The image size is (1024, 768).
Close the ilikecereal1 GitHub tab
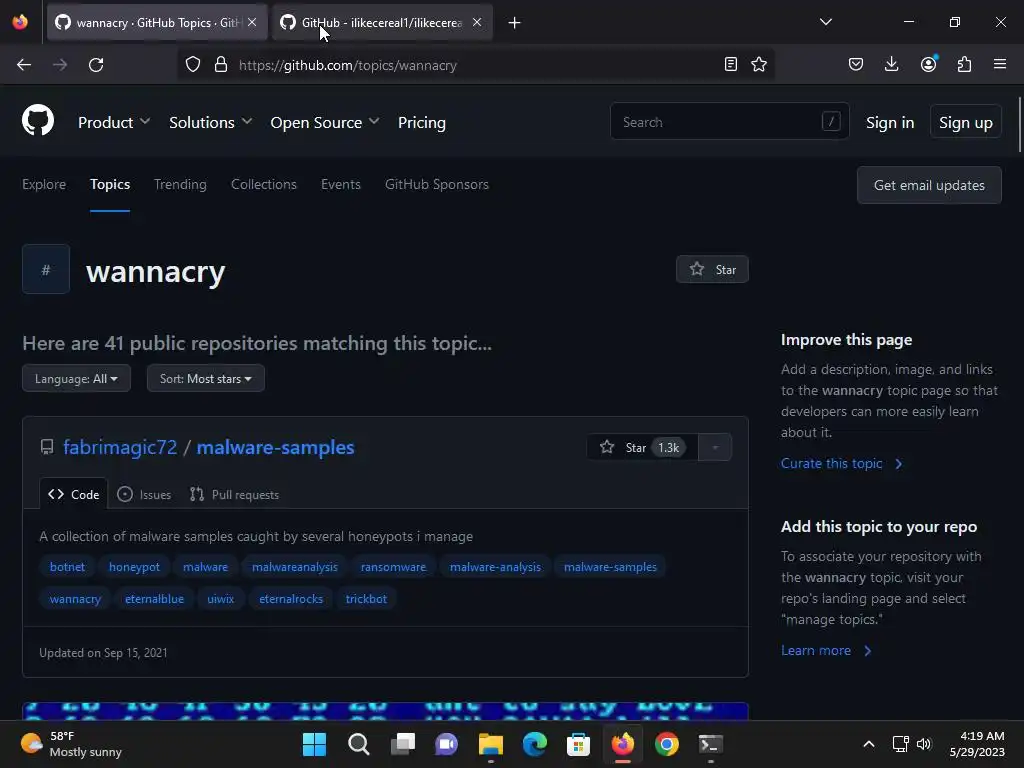(477, 22)
